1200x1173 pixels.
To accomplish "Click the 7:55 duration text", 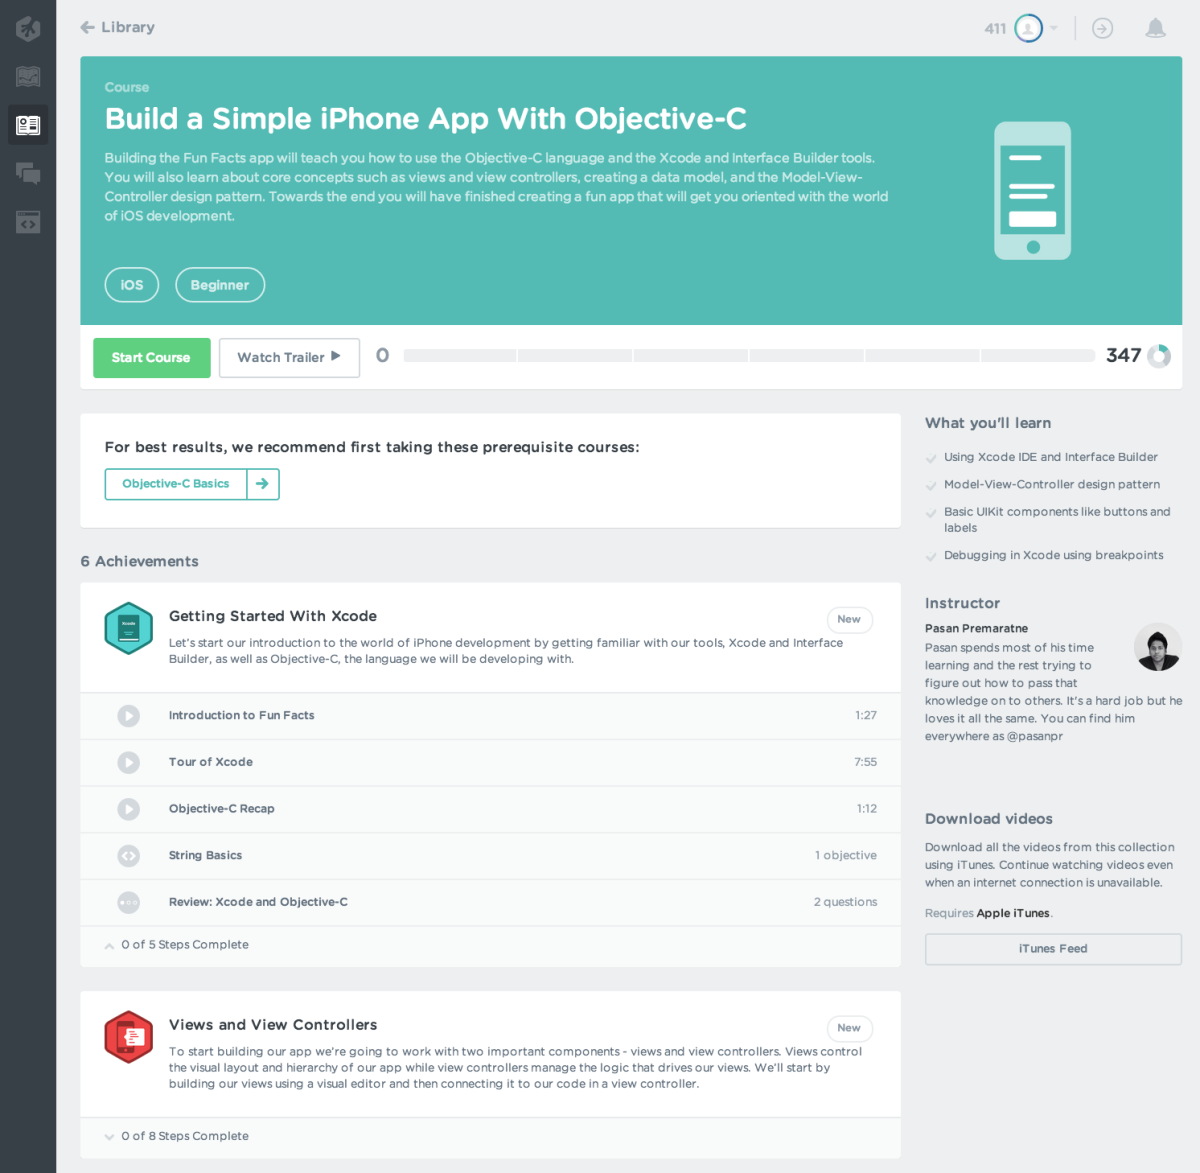I will (x=866, y=762).
